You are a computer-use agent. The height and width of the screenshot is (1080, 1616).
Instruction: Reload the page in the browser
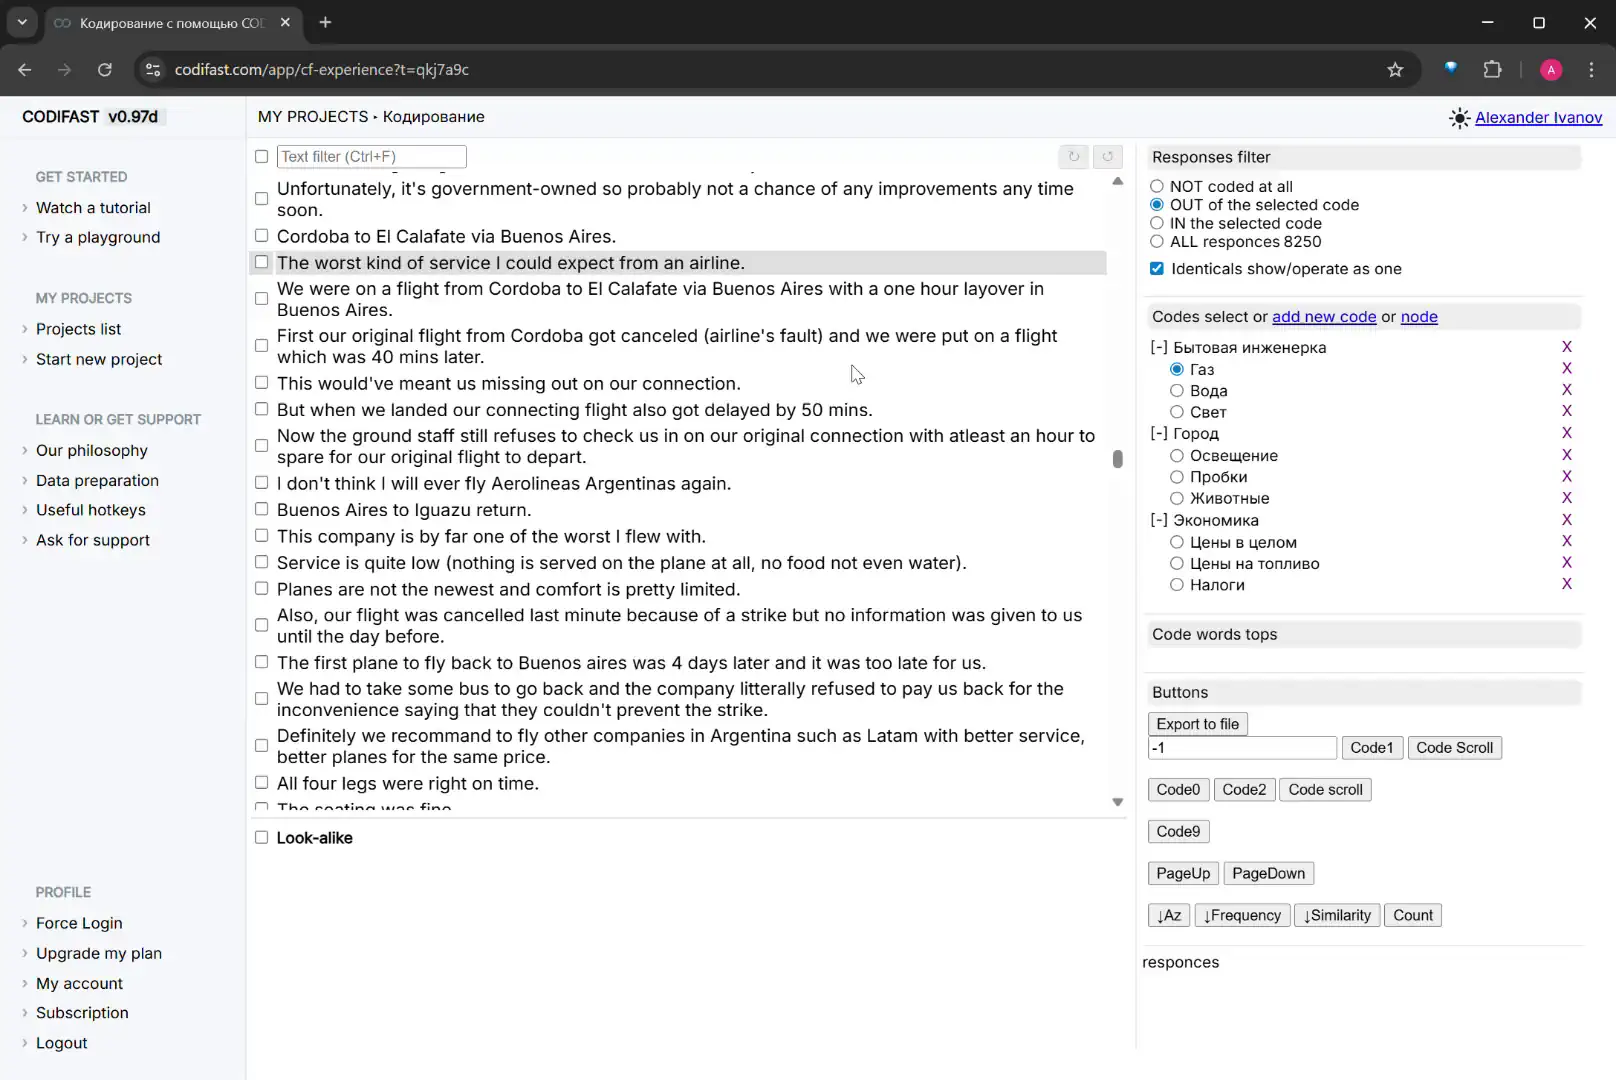pyautogui.click(x=105, y=70)
